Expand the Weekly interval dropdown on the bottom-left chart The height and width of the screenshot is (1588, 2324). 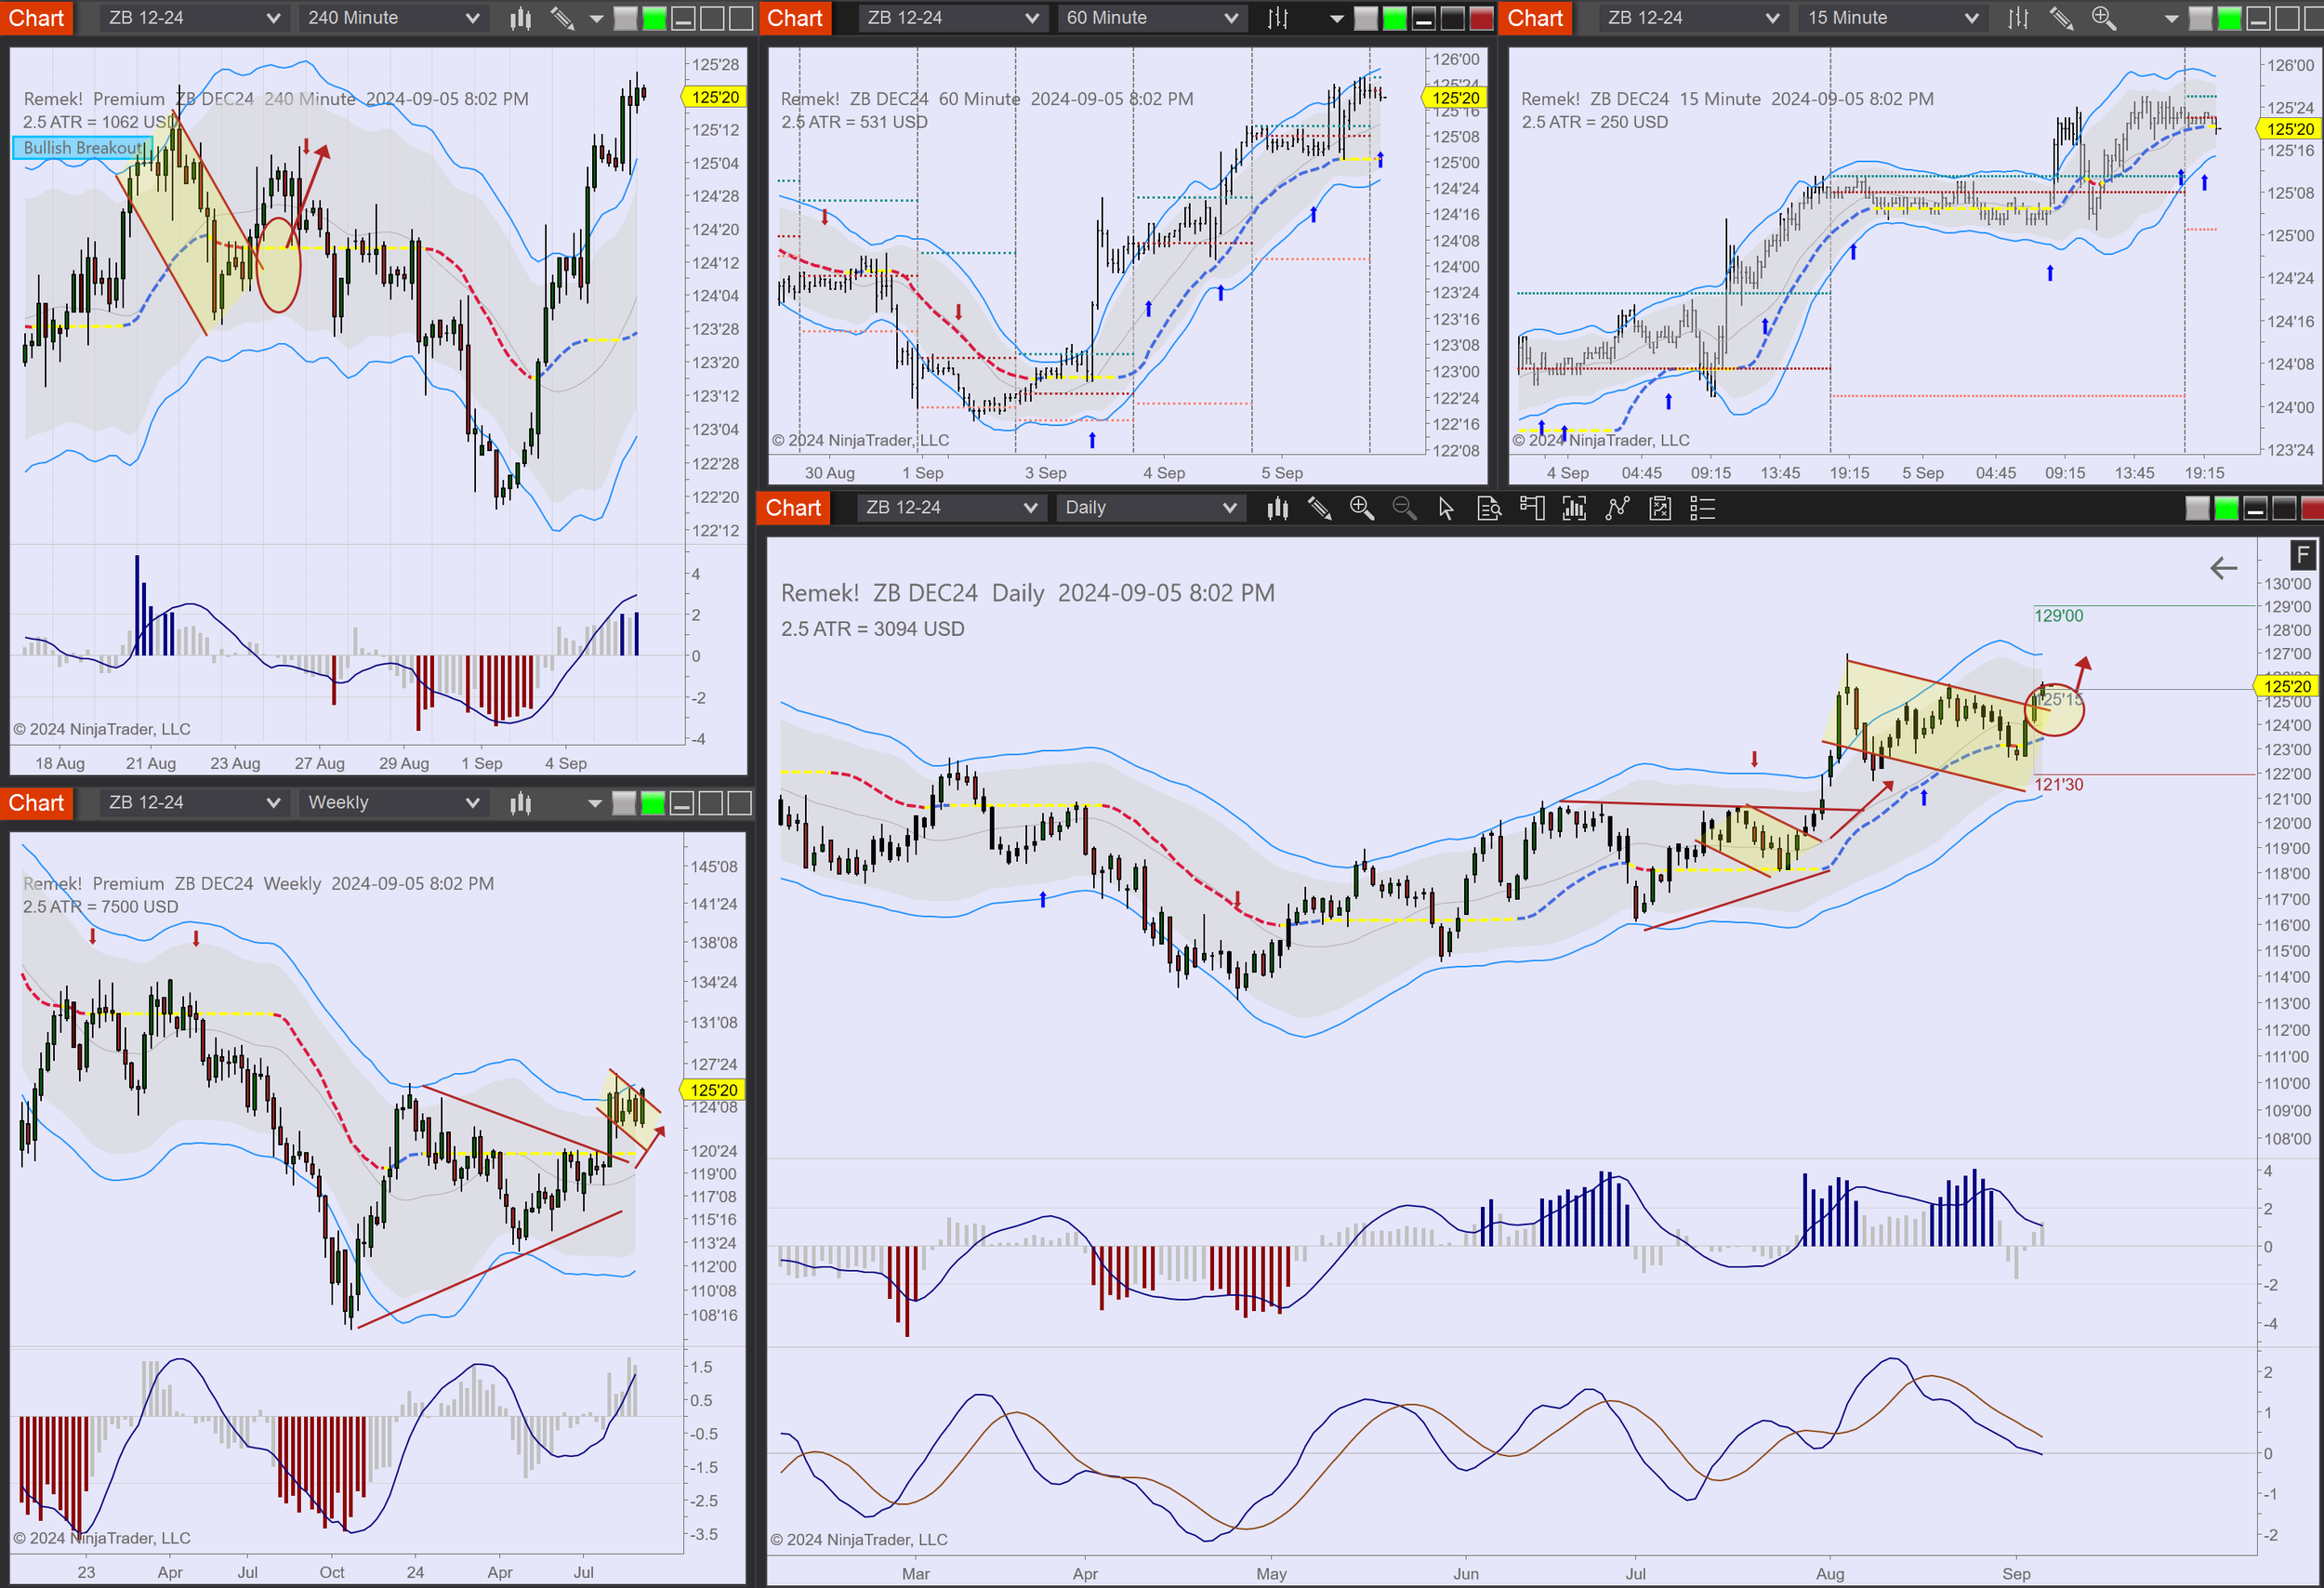coord(392,802)
